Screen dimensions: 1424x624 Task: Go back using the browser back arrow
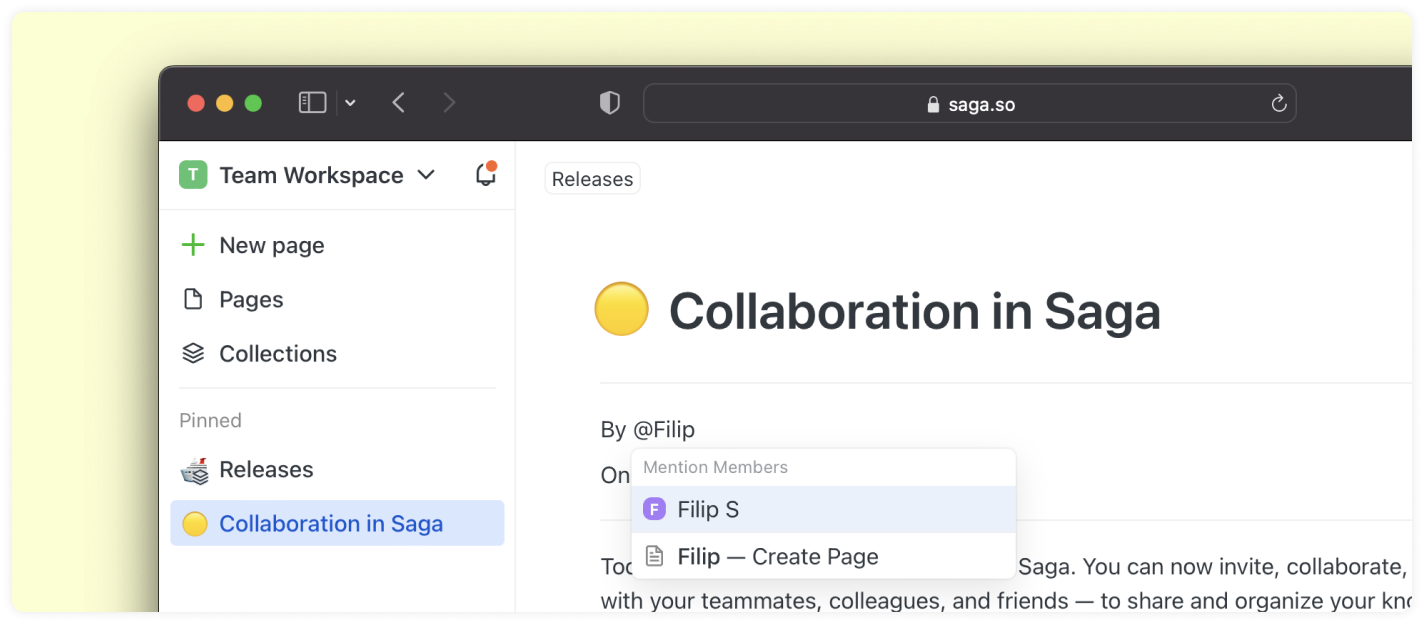(399, 103)
